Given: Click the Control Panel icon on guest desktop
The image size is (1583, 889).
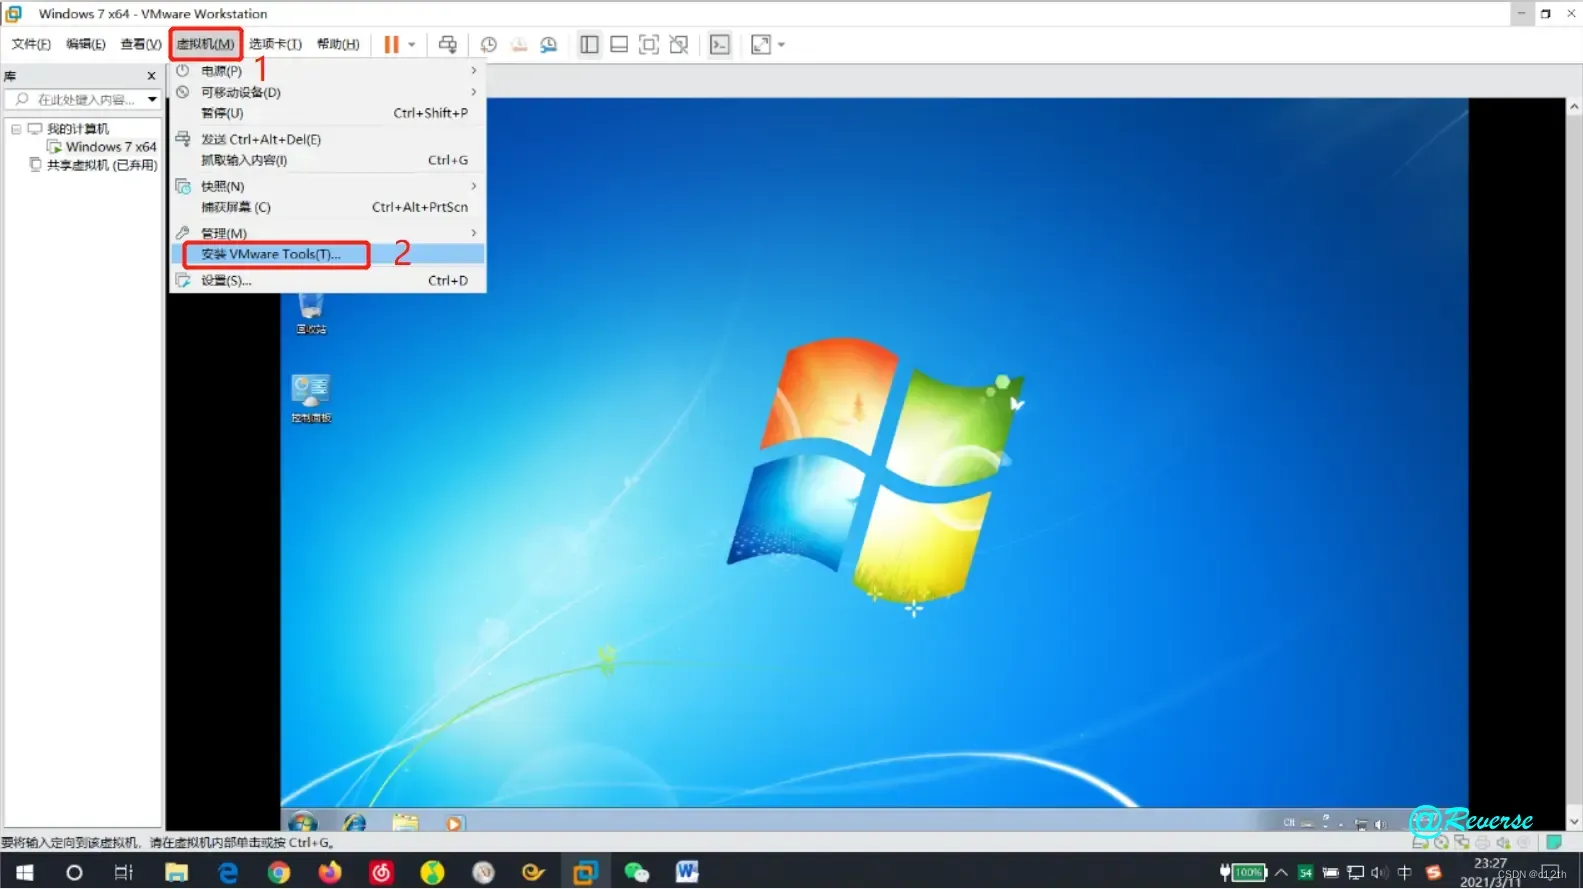Looking at the screenshot, I should click(311, 398).
